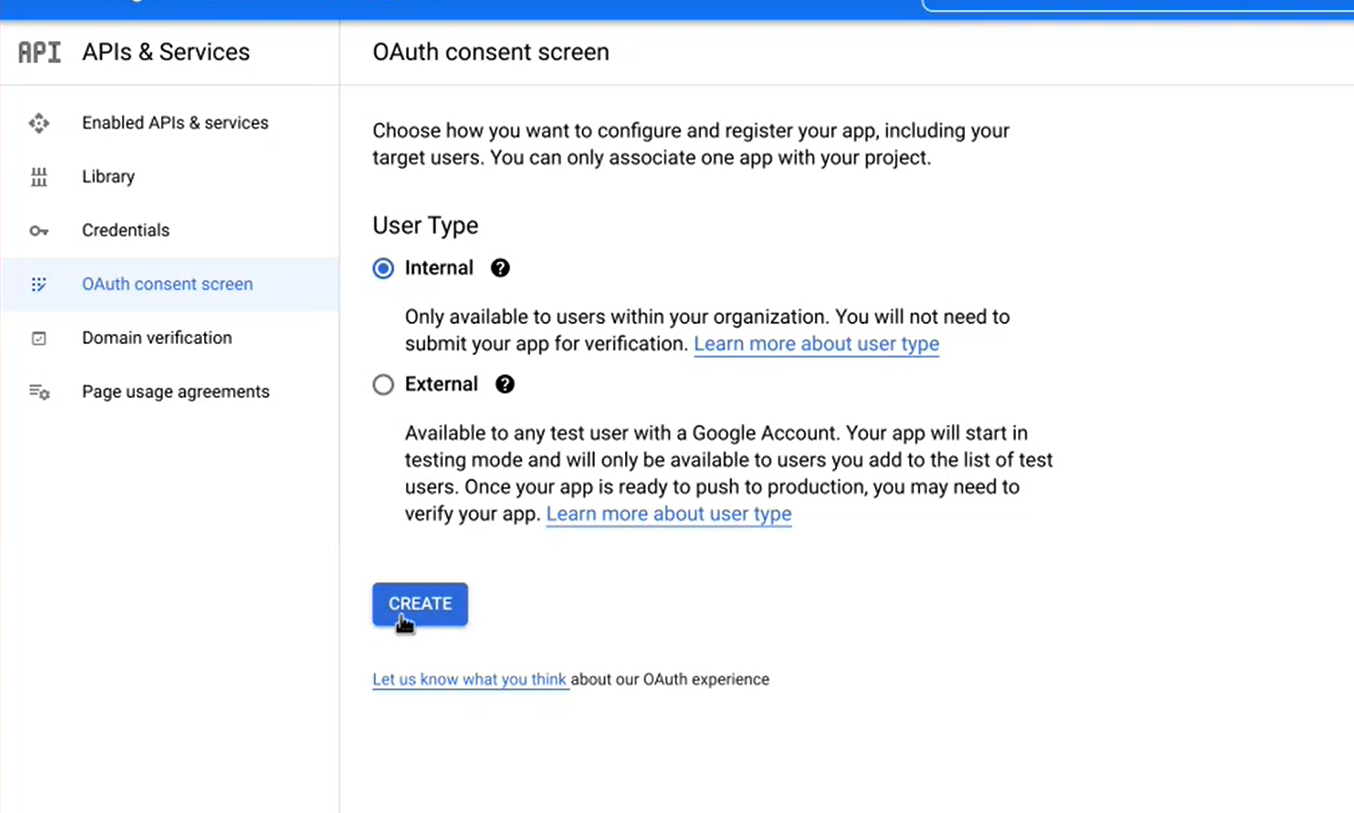Click the API logo icon

pyautogui.click(x=39, y=52)
